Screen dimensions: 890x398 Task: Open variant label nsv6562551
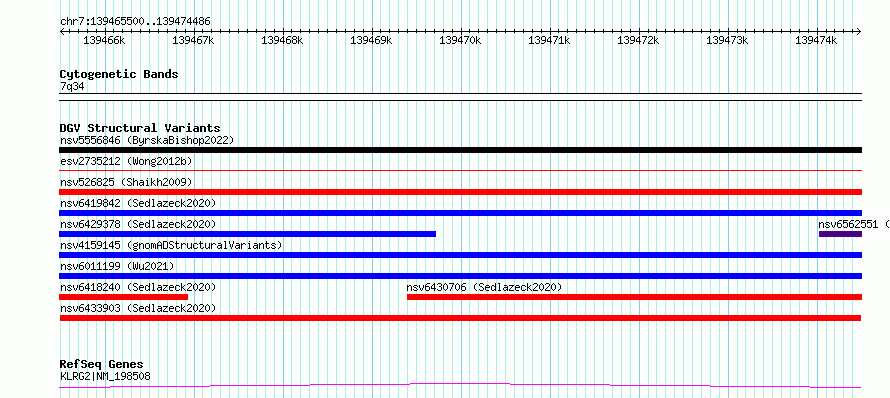point(849,224)
